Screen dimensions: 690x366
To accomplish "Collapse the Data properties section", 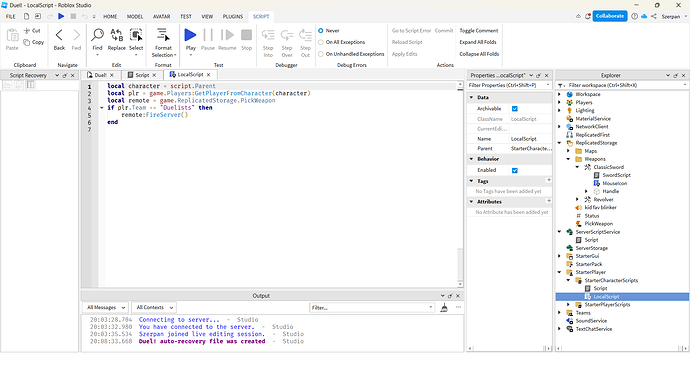I will coord(471,97).
